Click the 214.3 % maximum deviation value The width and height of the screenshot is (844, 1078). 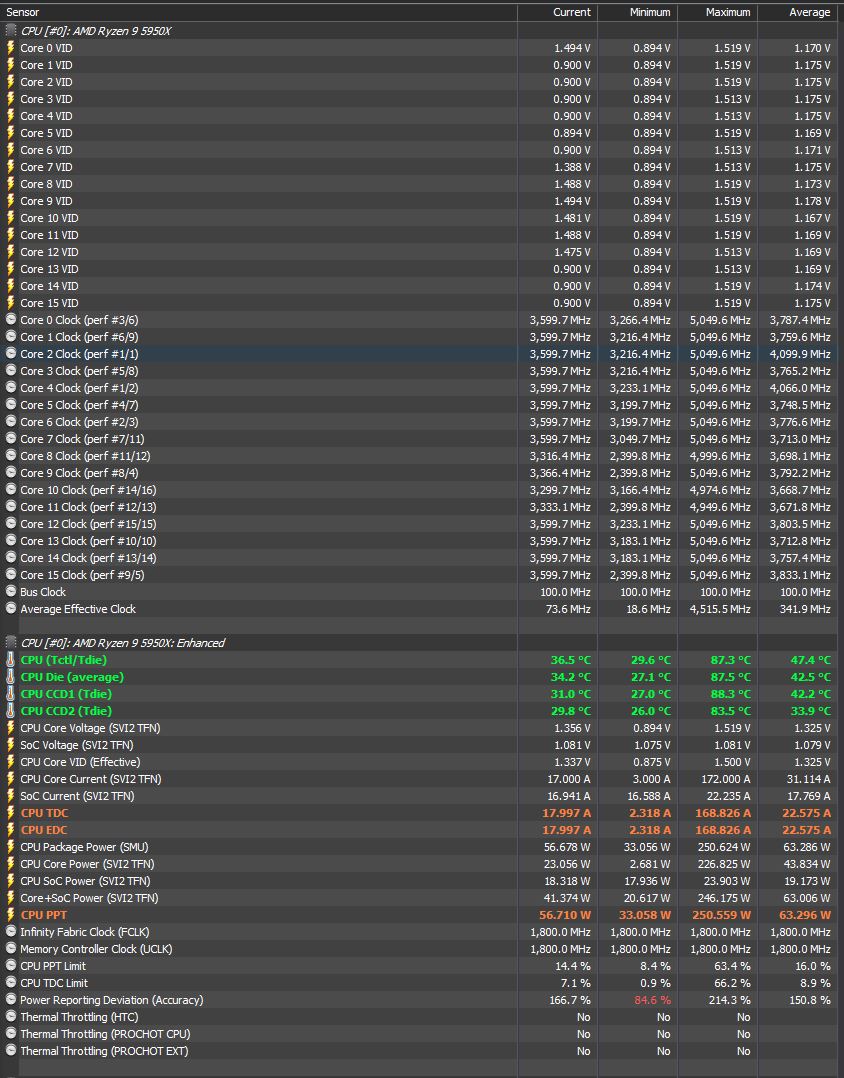730,1000
